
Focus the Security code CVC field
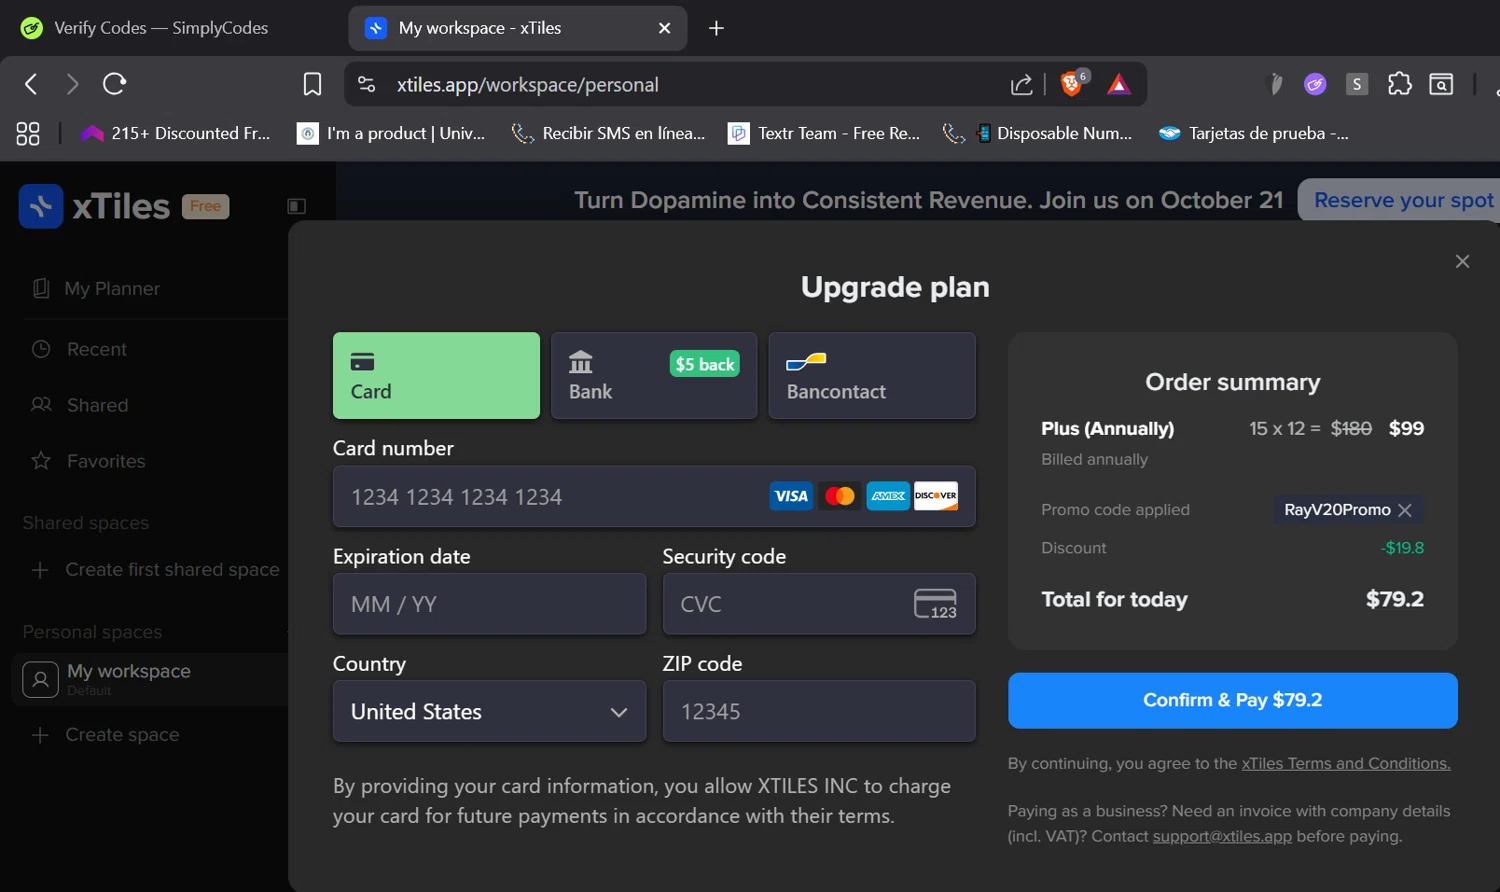point(819,604)
